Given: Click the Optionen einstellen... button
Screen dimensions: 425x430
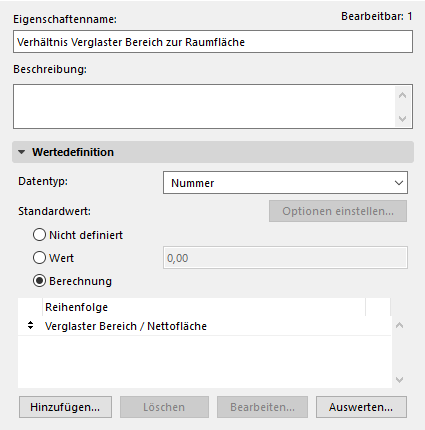Looking at the screenshot, I should [338, 211].
